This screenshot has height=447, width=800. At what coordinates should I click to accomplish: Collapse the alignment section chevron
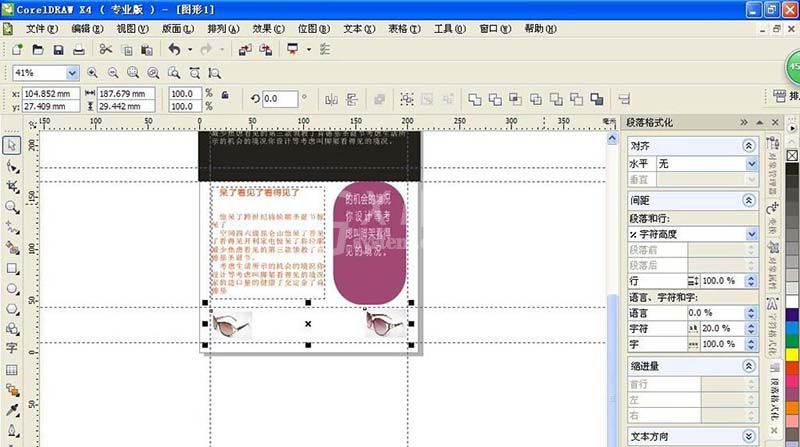[748, 146]
